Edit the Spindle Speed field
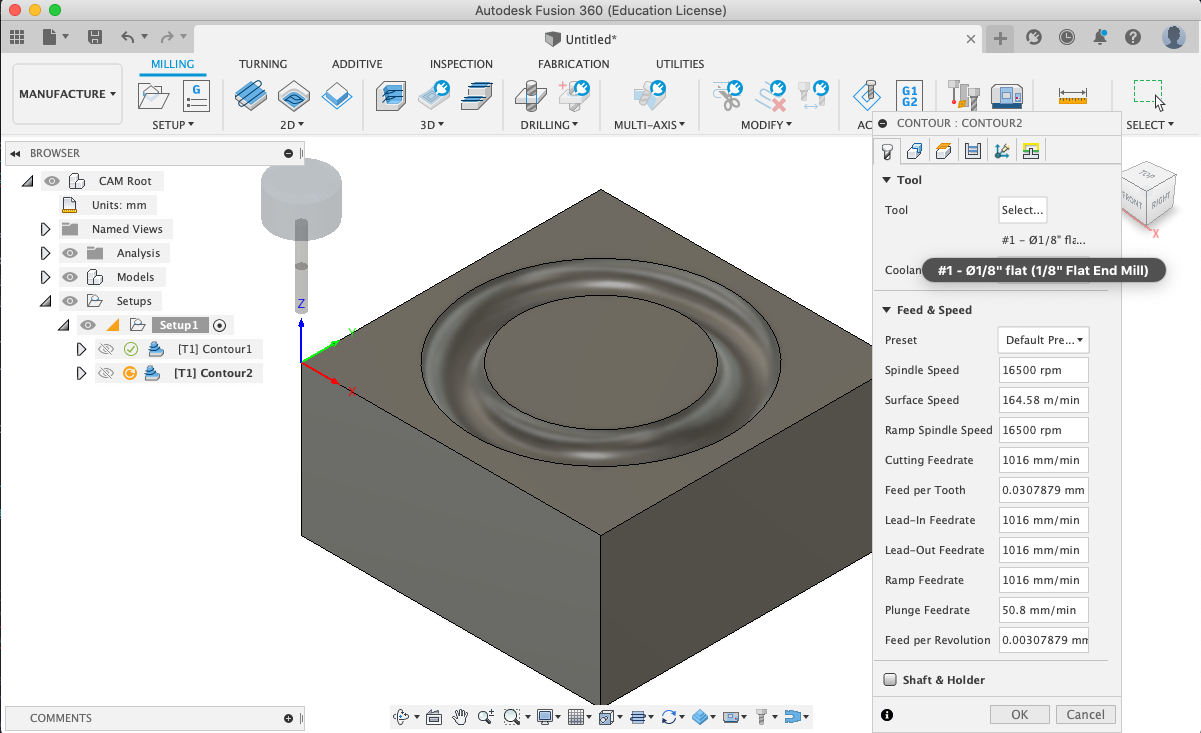The height and width of the screenshot is (733, 1201). click(x=1043, y=370)
